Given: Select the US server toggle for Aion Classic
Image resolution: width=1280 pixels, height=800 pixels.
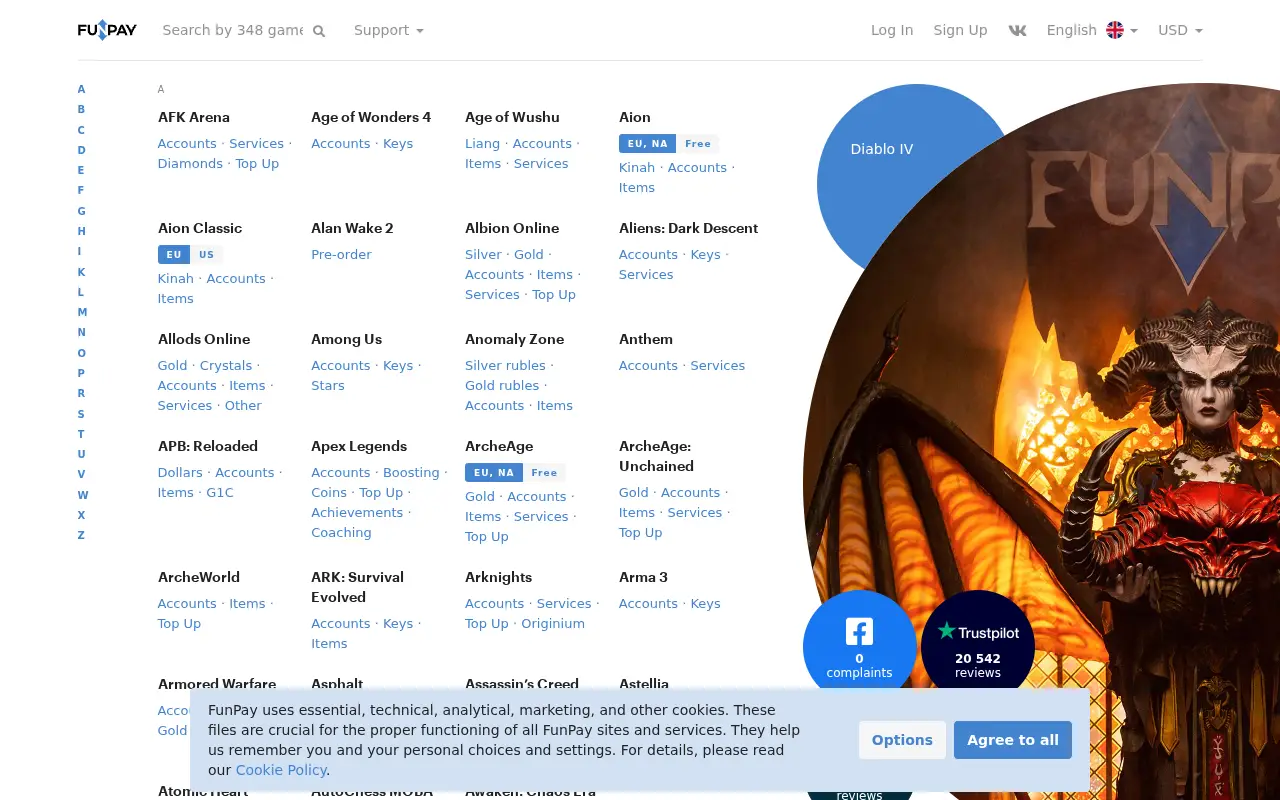Looking at the screenshot, I should click(206, 255).
